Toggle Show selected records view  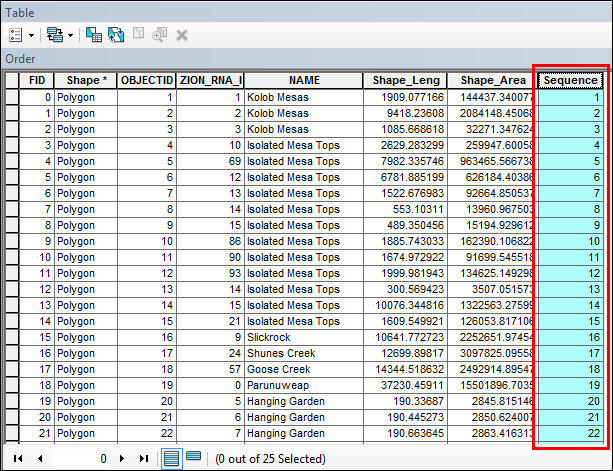point(194,456)
